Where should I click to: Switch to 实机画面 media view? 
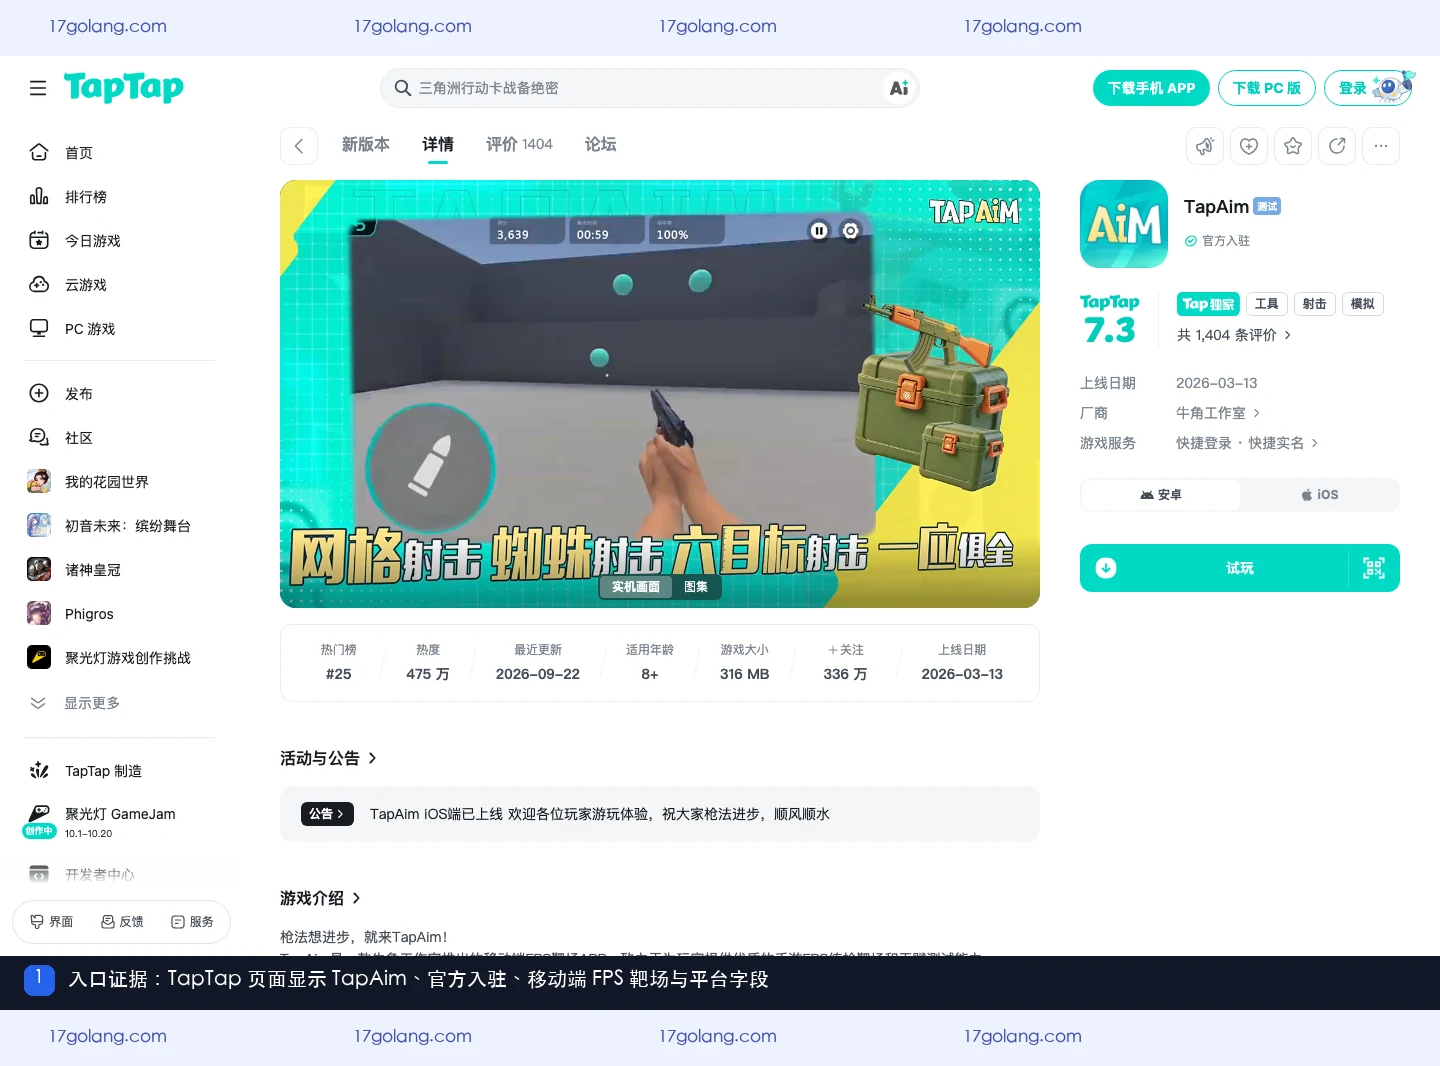636,587
